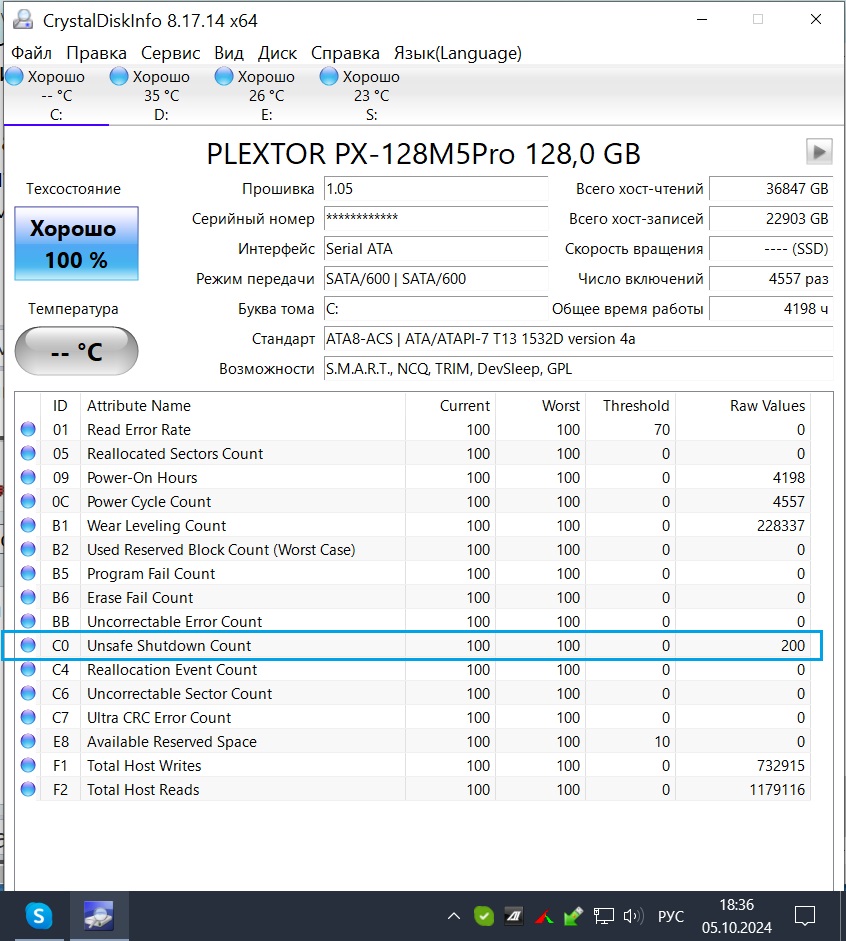
Task: Click the status dot for Ultra CRC Error Count
Action: [28, 717]
